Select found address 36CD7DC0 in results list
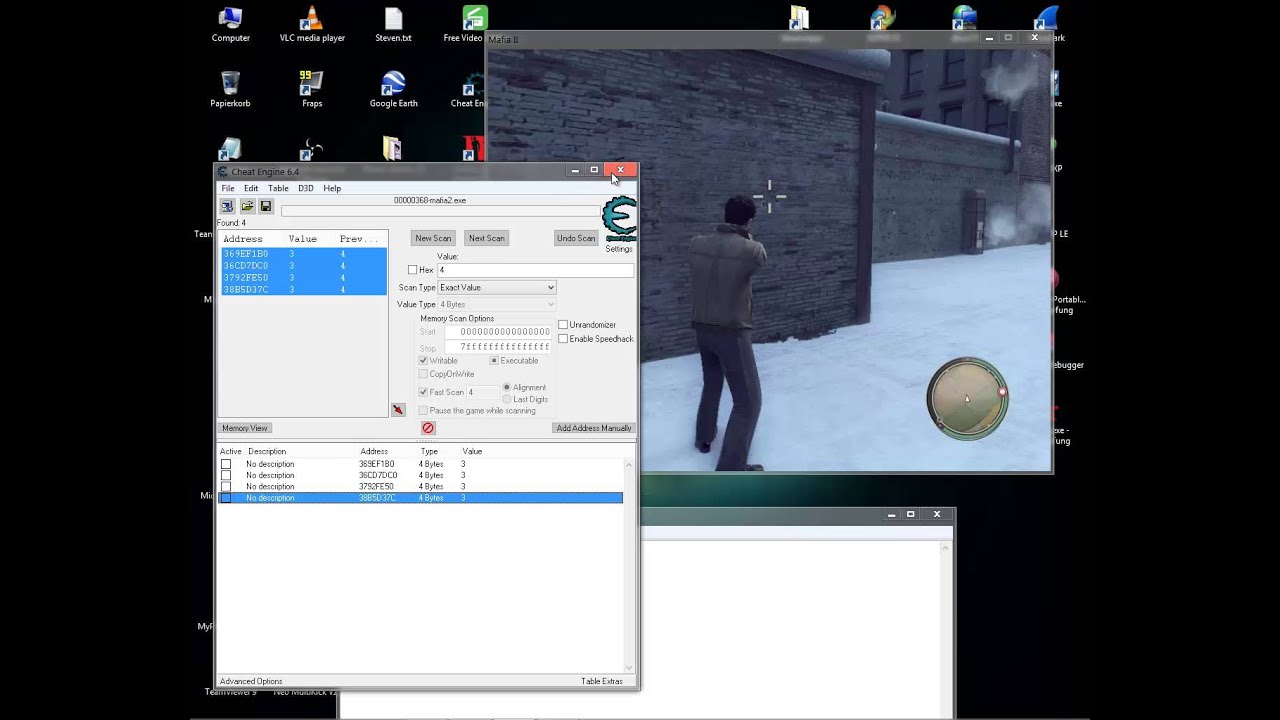This screenshot has height=720, width=1280. point(303,266)
